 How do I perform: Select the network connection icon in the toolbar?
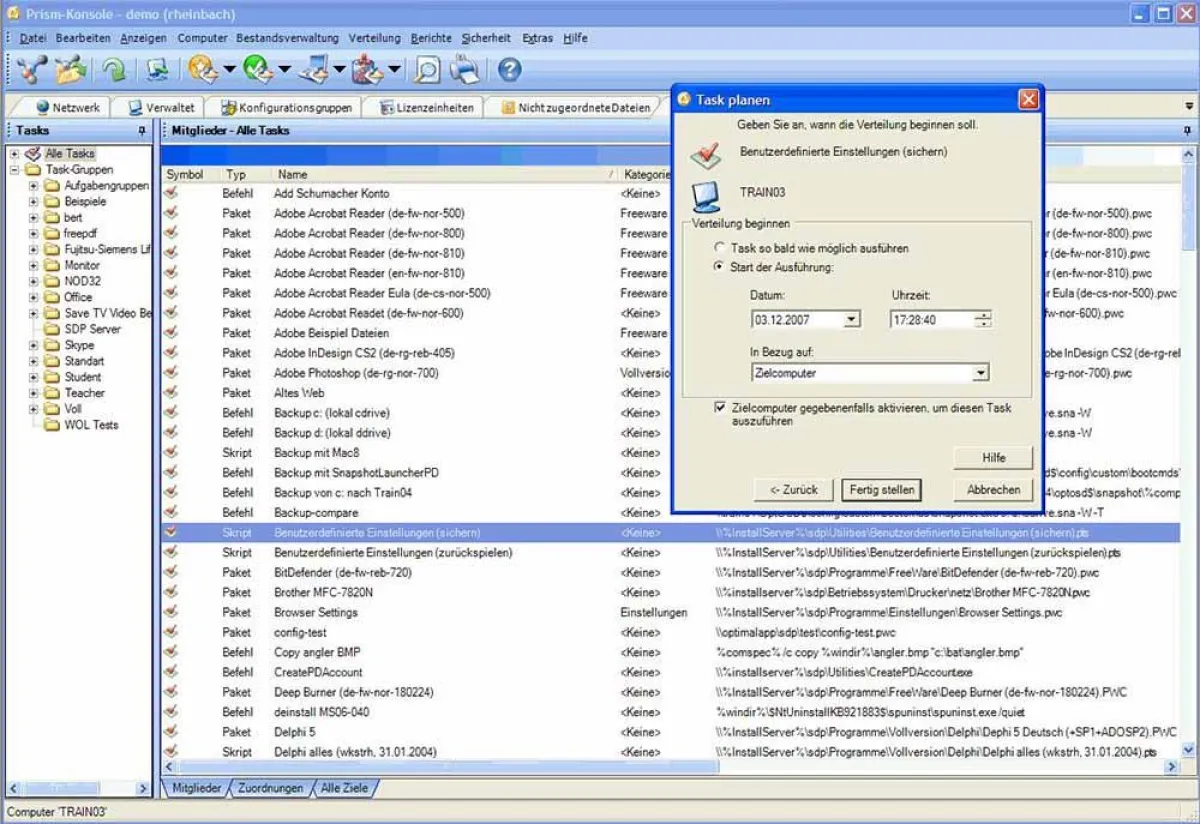coord(28,70)
